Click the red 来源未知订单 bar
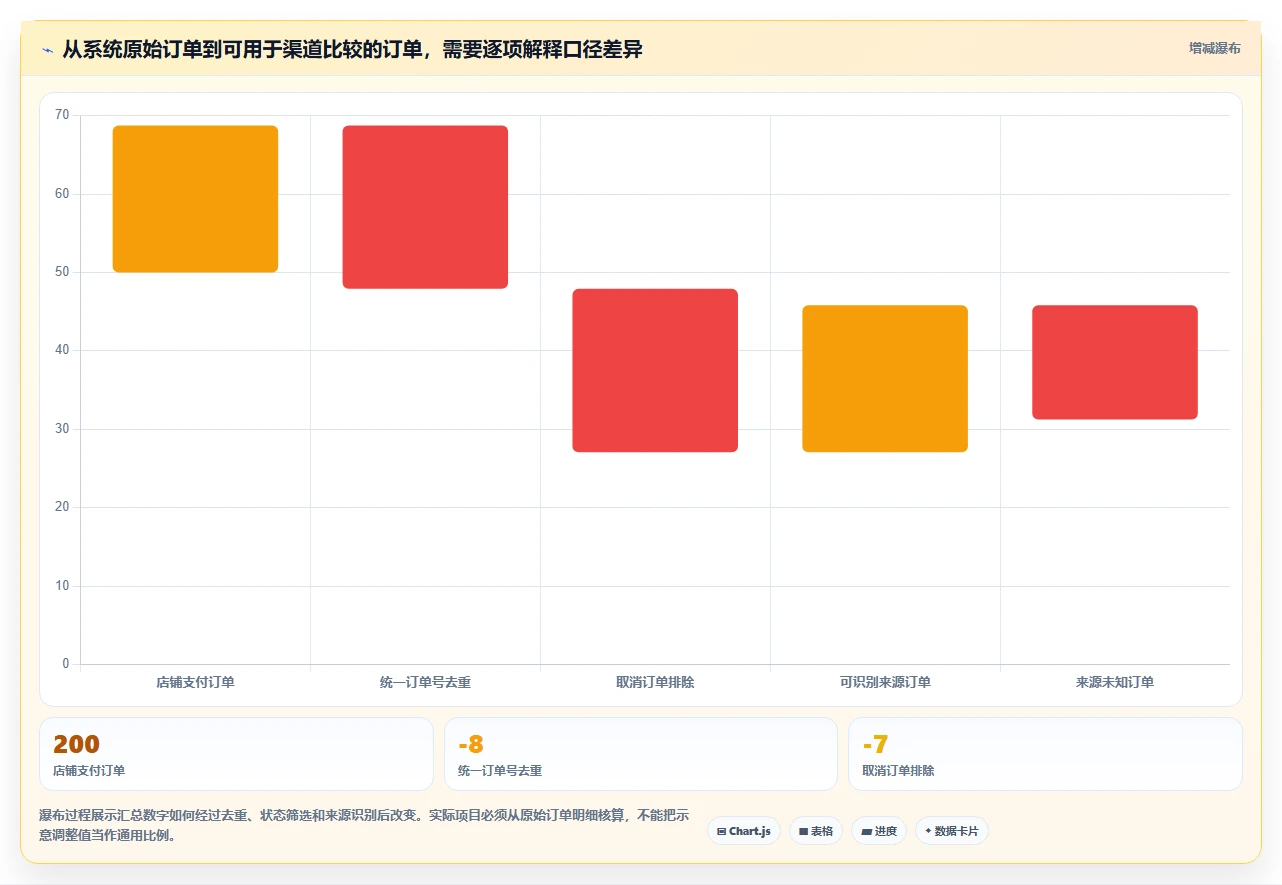 [1115, 362]
